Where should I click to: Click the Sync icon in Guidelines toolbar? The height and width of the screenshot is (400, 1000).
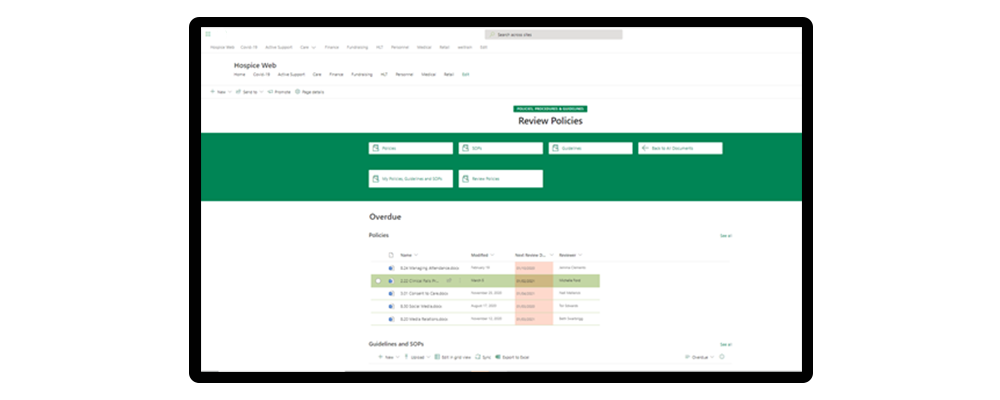[x=478, y=357]
